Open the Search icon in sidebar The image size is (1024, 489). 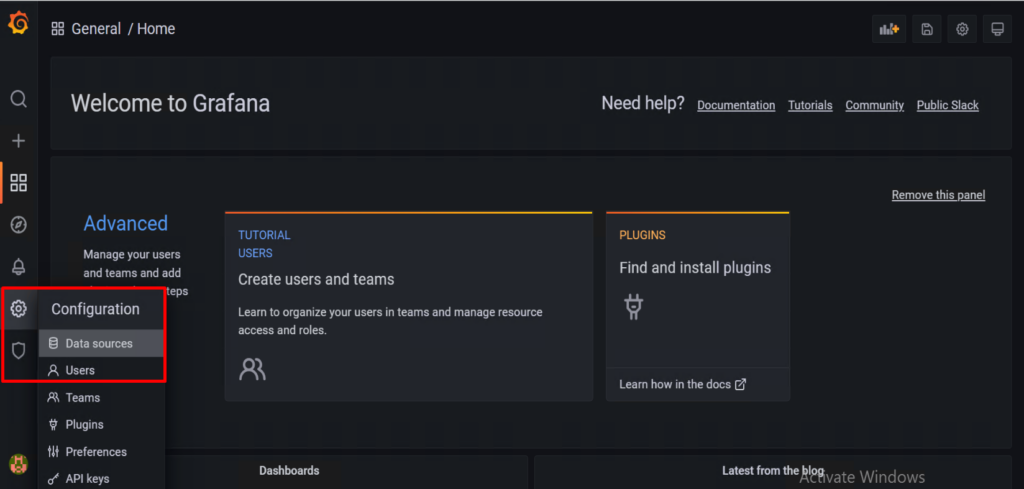(18, 99)
